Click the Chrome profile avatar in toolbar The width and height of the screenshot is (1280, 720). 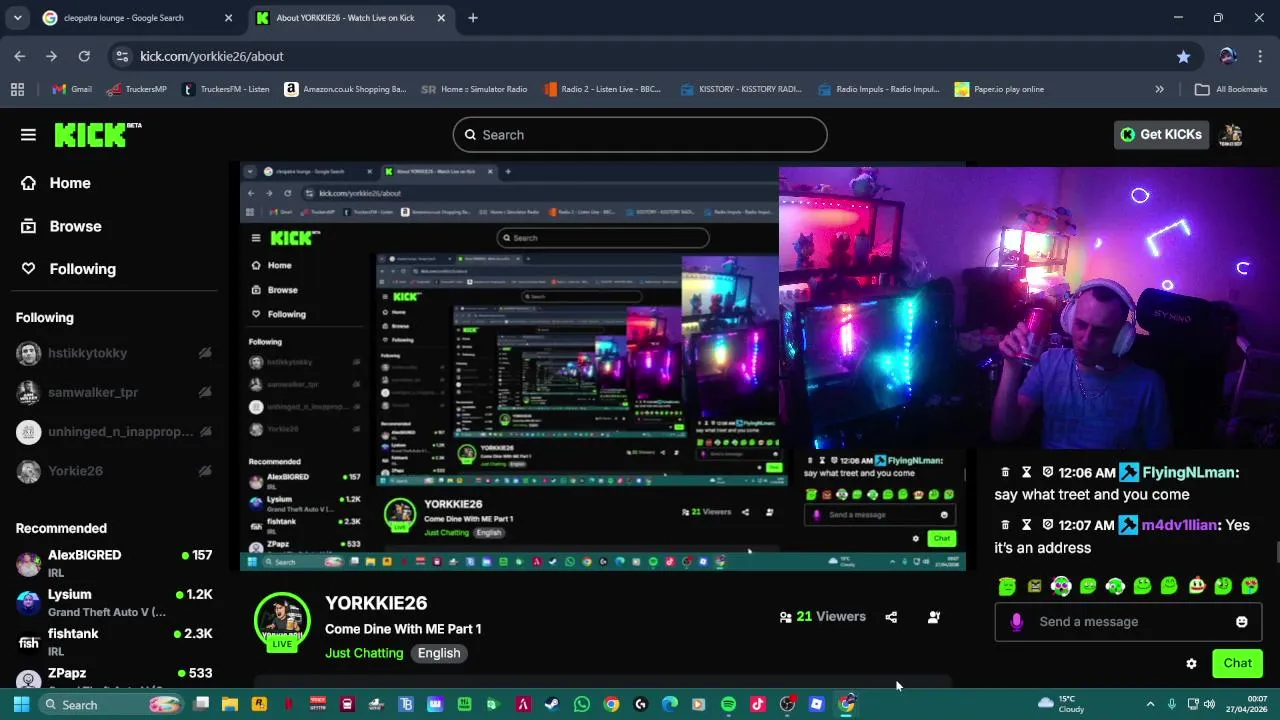tap(1228, 56)
